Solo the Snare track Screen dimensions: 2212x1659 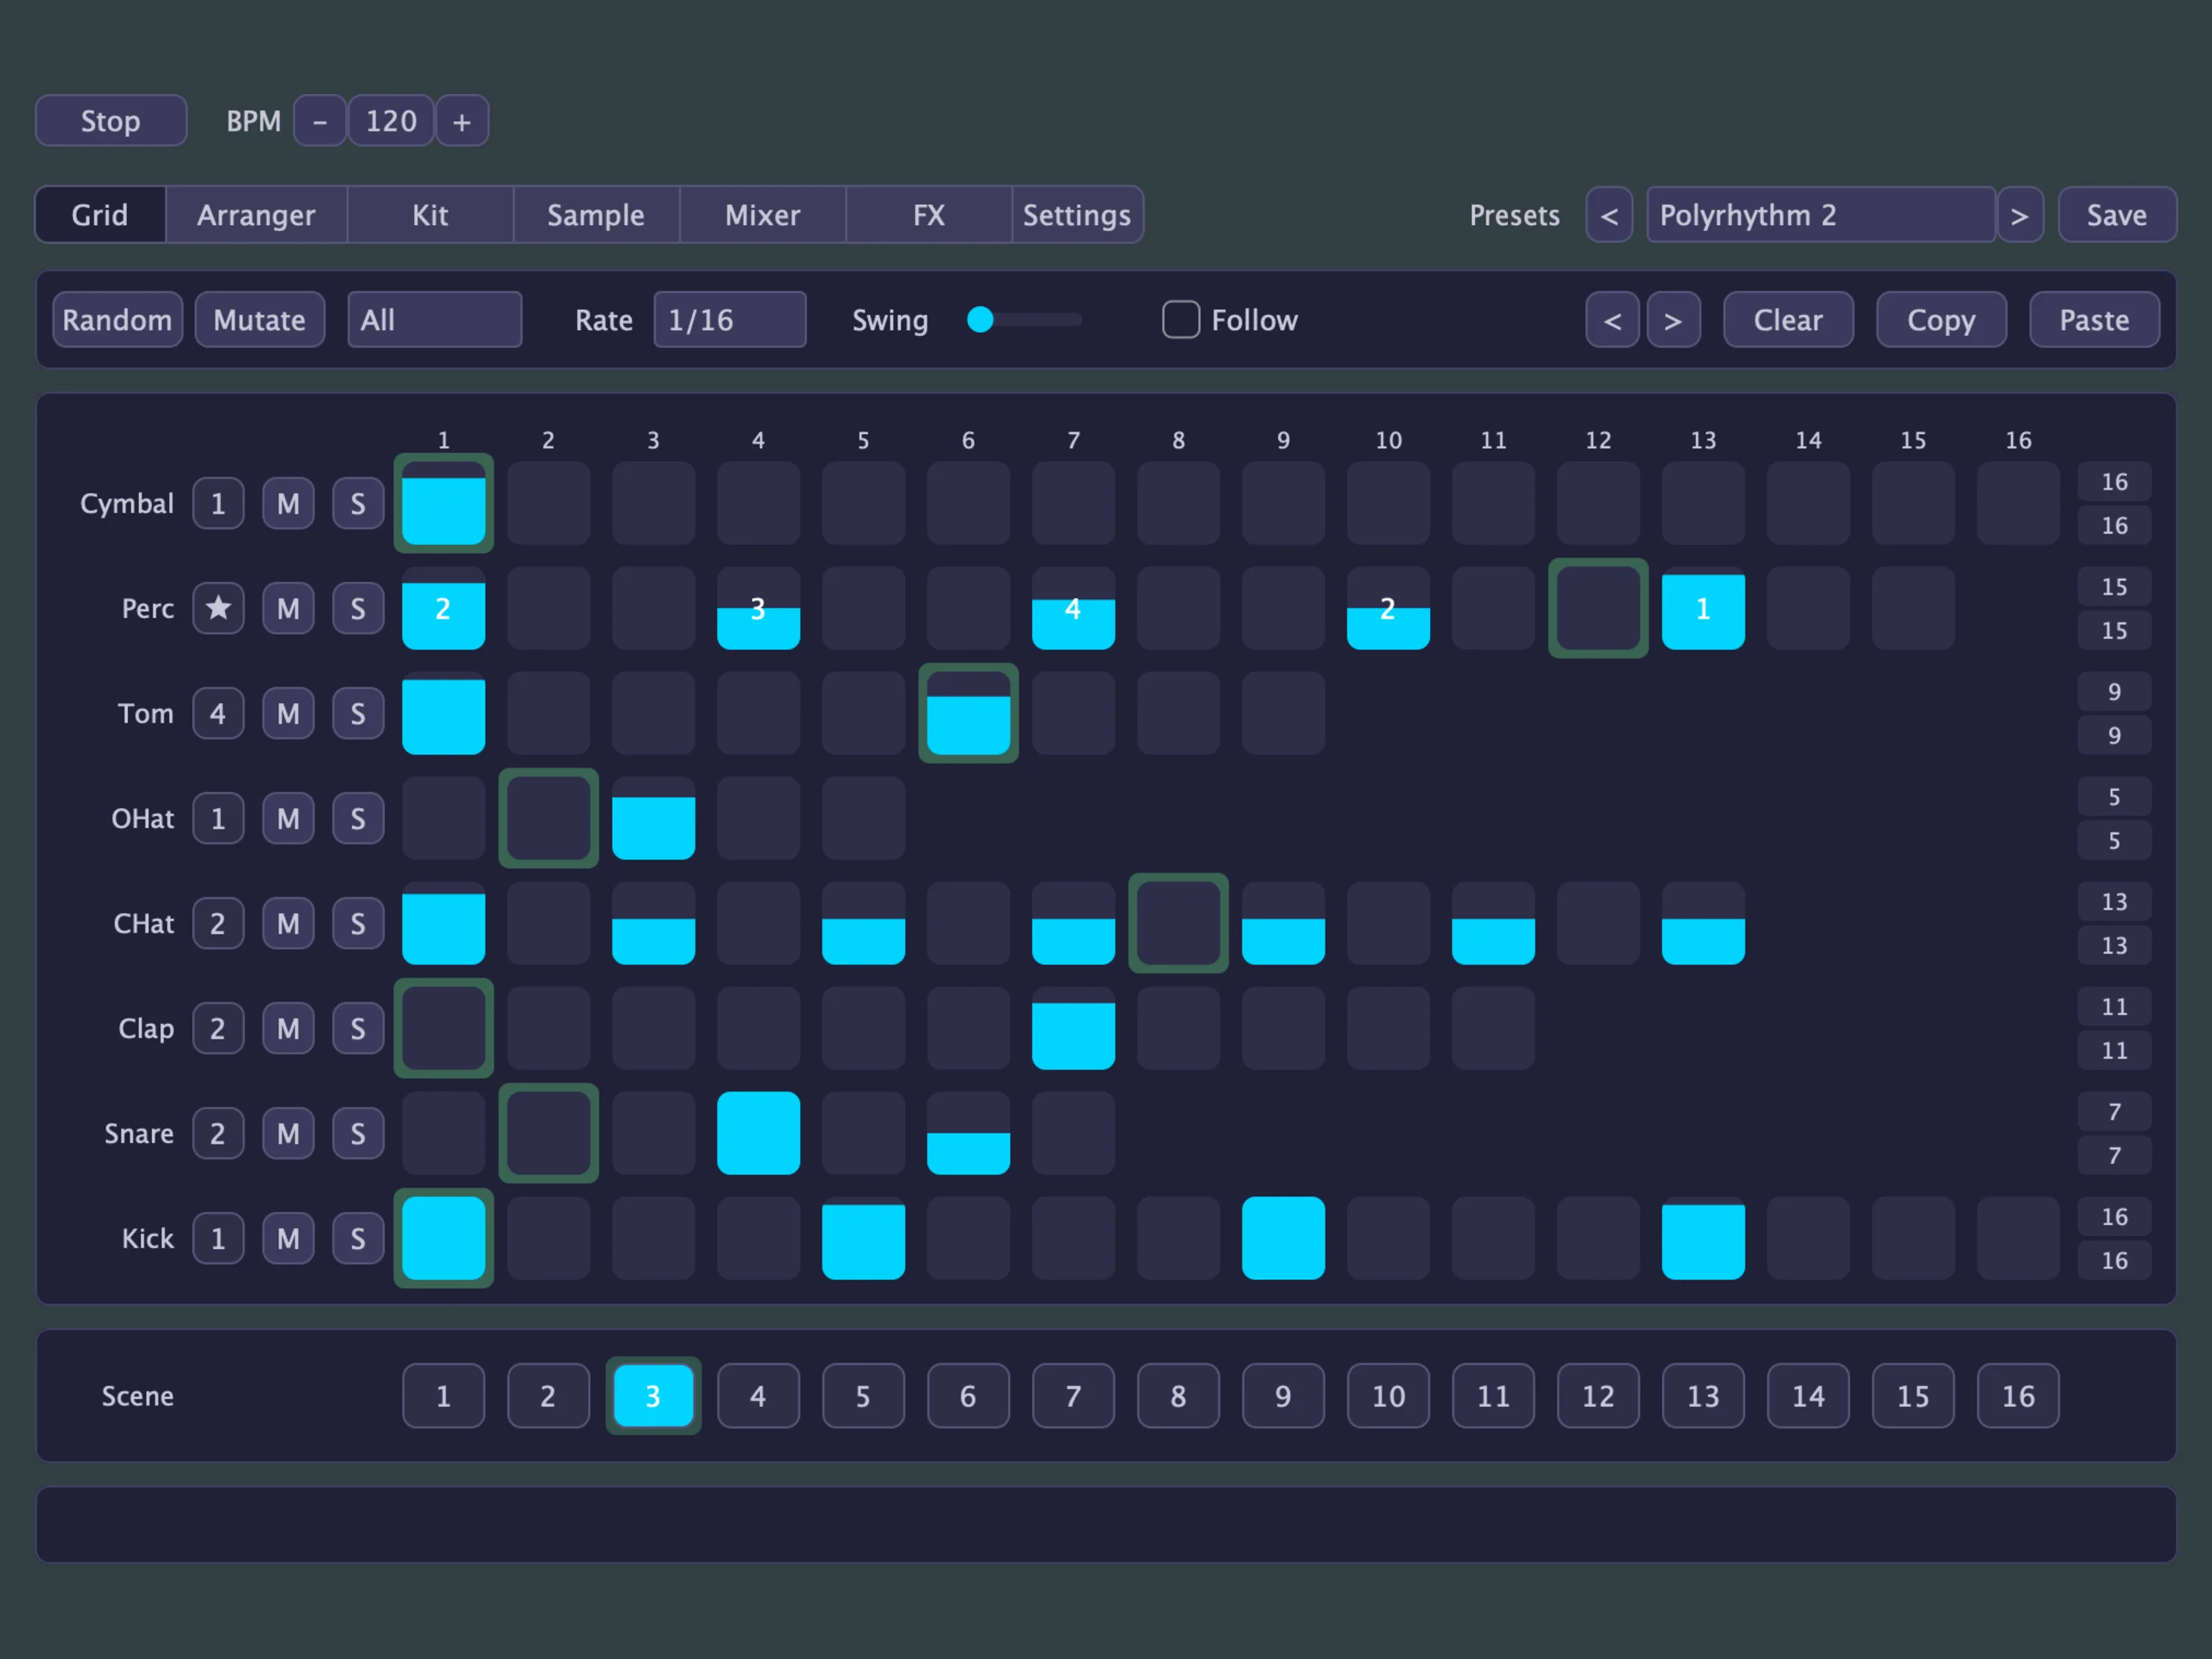(358, 1133)
